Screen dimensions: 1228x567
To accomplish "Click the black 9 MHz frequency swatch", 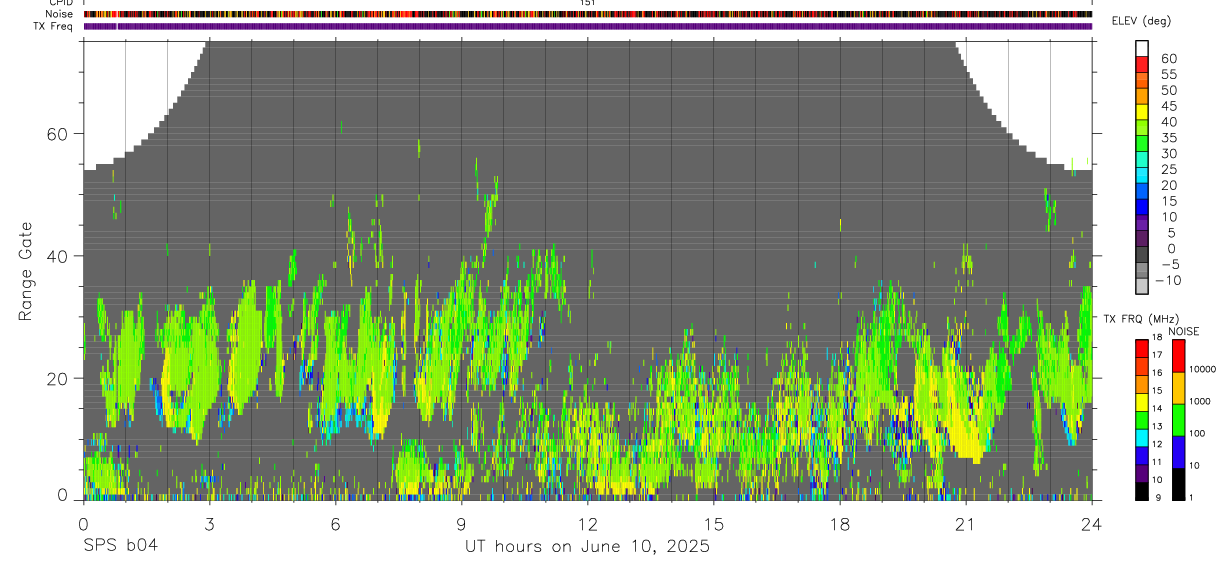I will click(x=1141, y=491).
